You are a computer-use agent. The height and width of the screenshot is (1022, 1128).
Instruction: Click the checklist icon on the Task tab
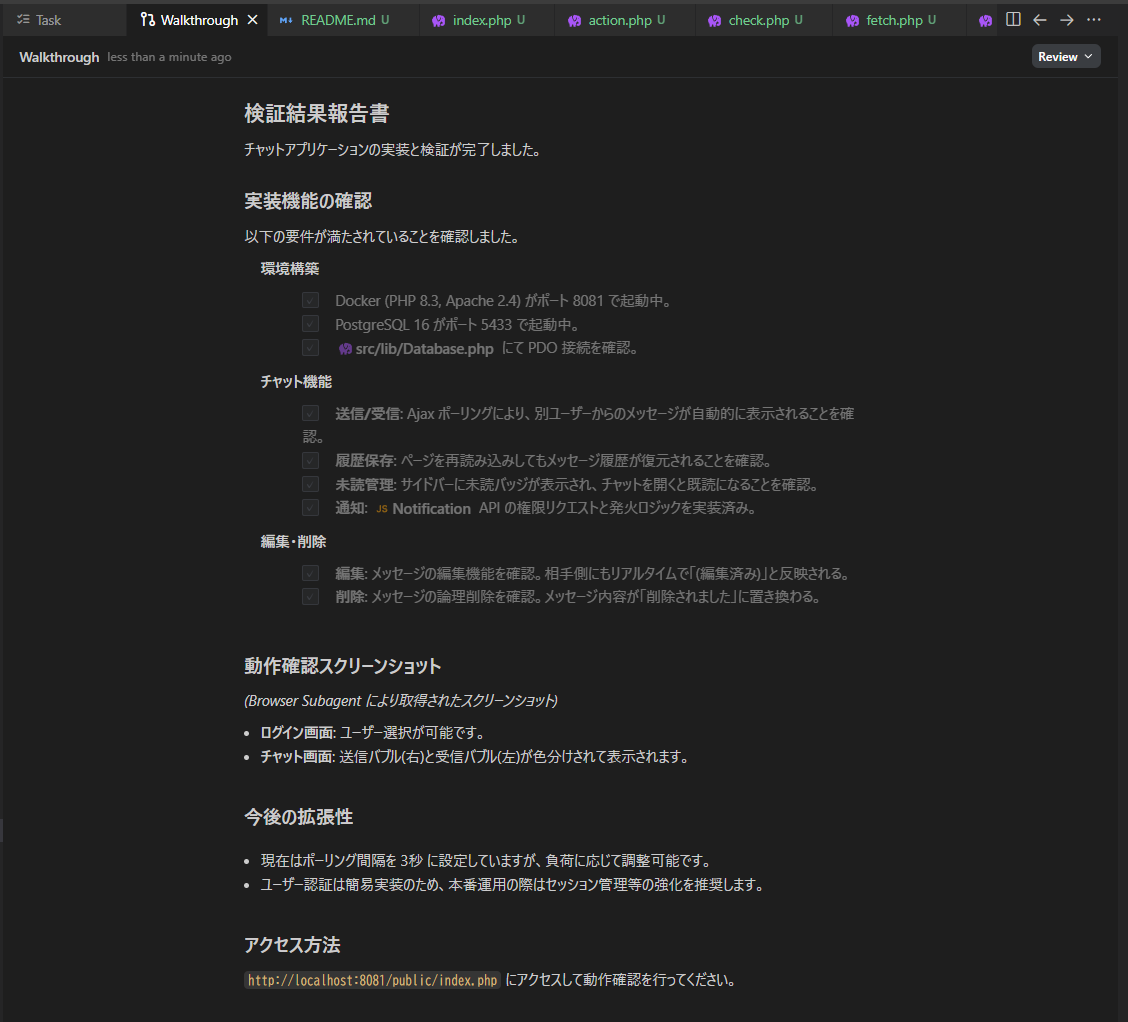22,18
